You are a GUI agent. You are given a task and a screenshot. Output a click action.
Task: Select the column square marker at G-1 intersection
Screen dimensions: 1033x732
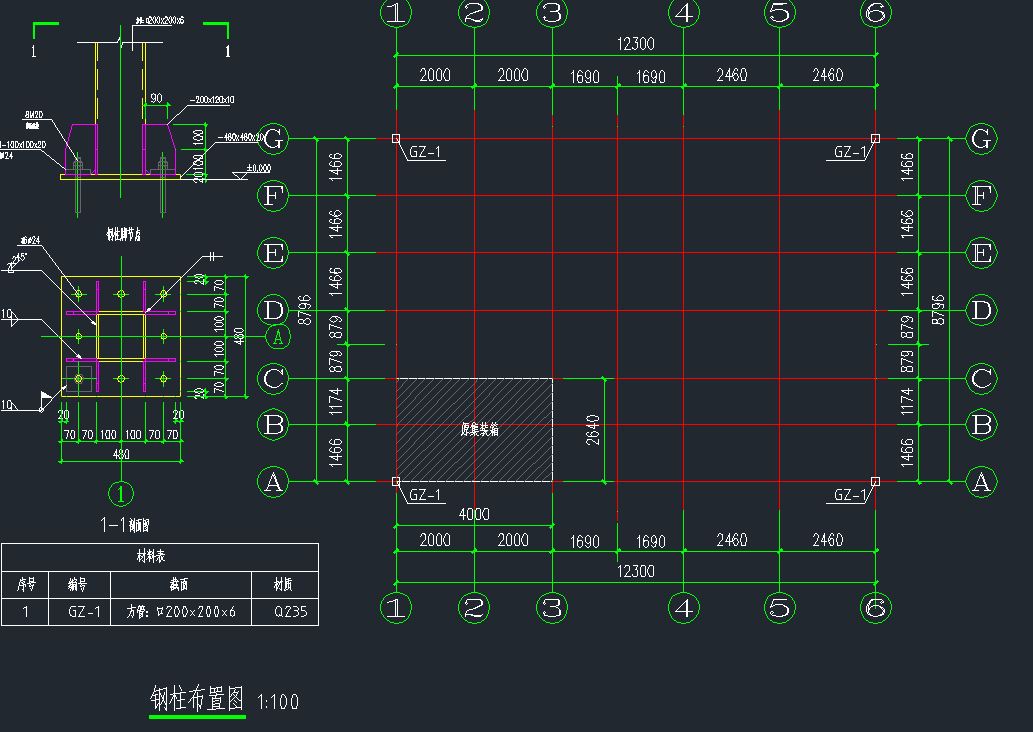click(396, 138)
